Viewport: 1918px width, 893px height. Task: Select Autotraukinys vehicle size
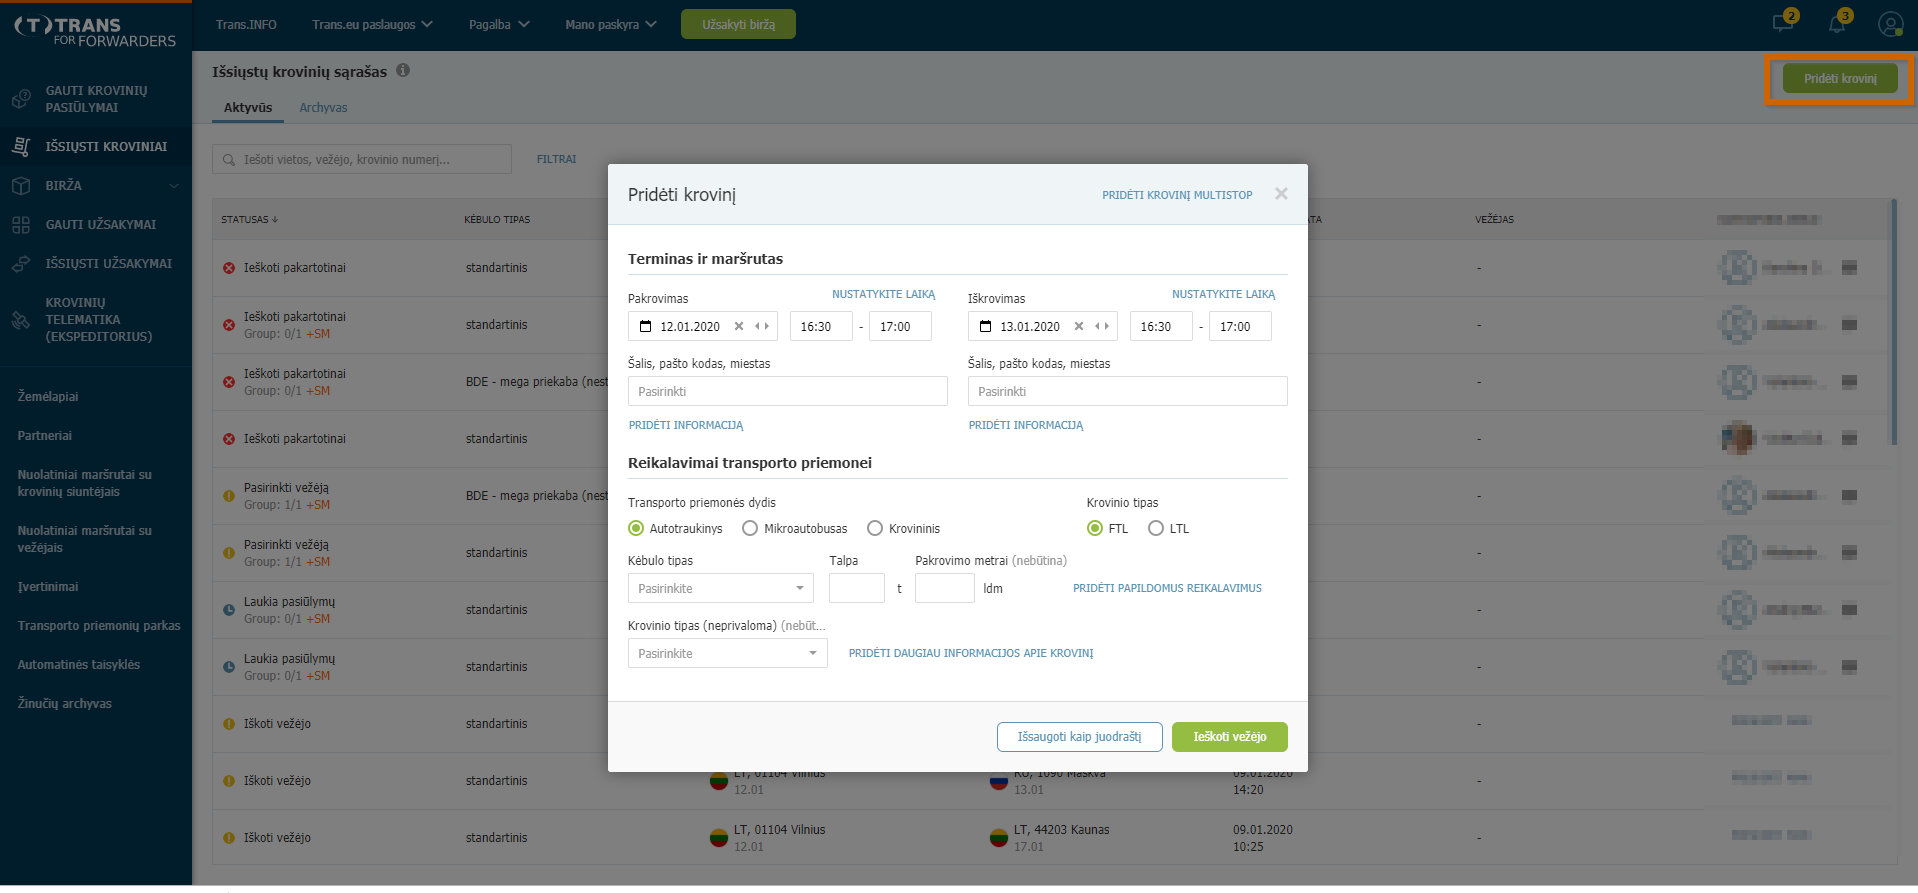(636, 528)
